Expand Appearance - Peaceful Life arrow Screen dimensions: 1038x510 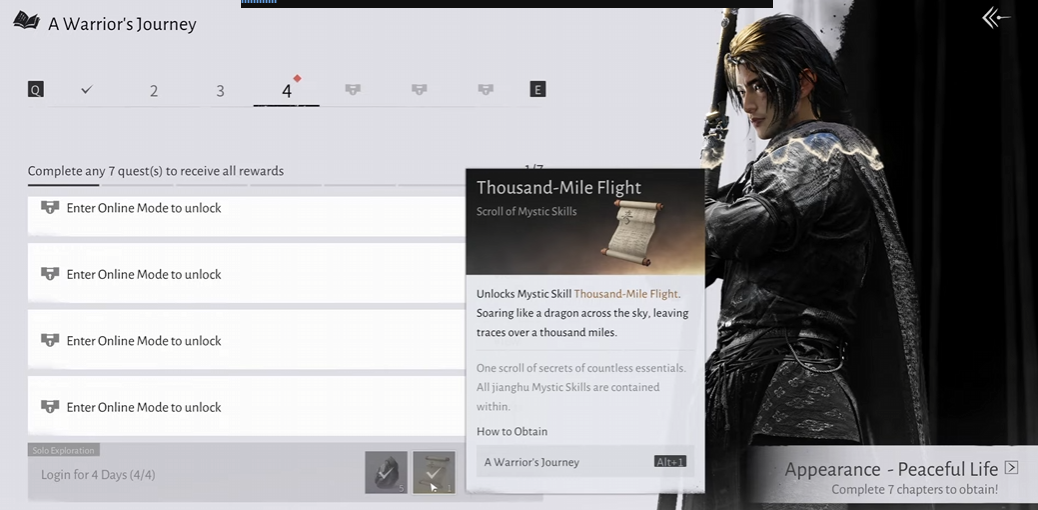coord(1011,468)
